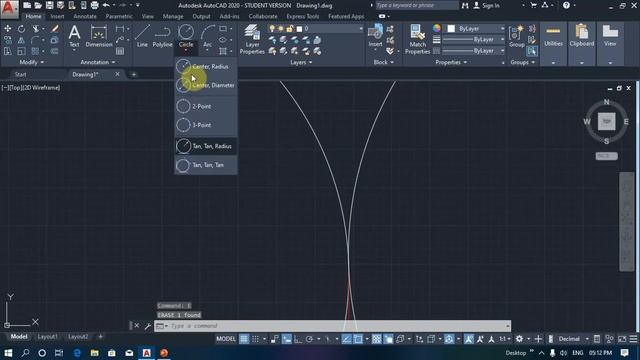Click Match Properties tool
The width and height of the screenshot is (640, 360).
(417, 39)
